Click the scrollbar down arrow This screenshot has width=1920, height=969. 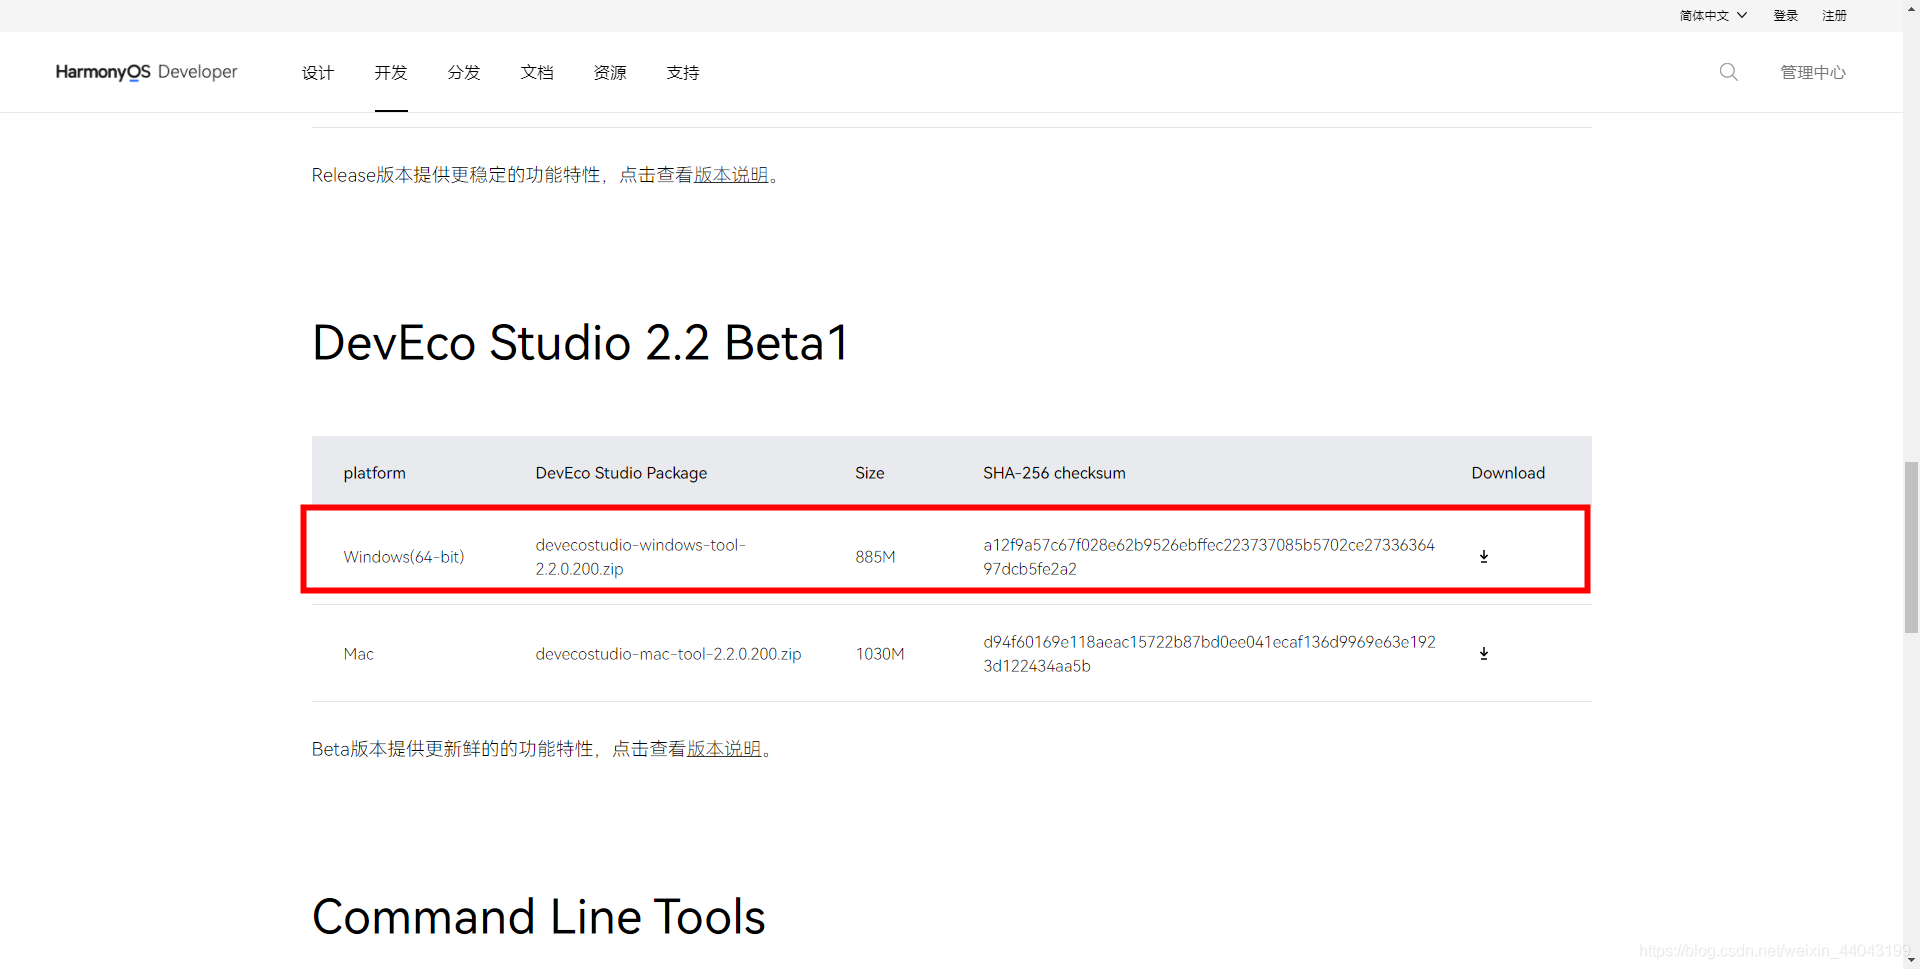[1911, 960]
